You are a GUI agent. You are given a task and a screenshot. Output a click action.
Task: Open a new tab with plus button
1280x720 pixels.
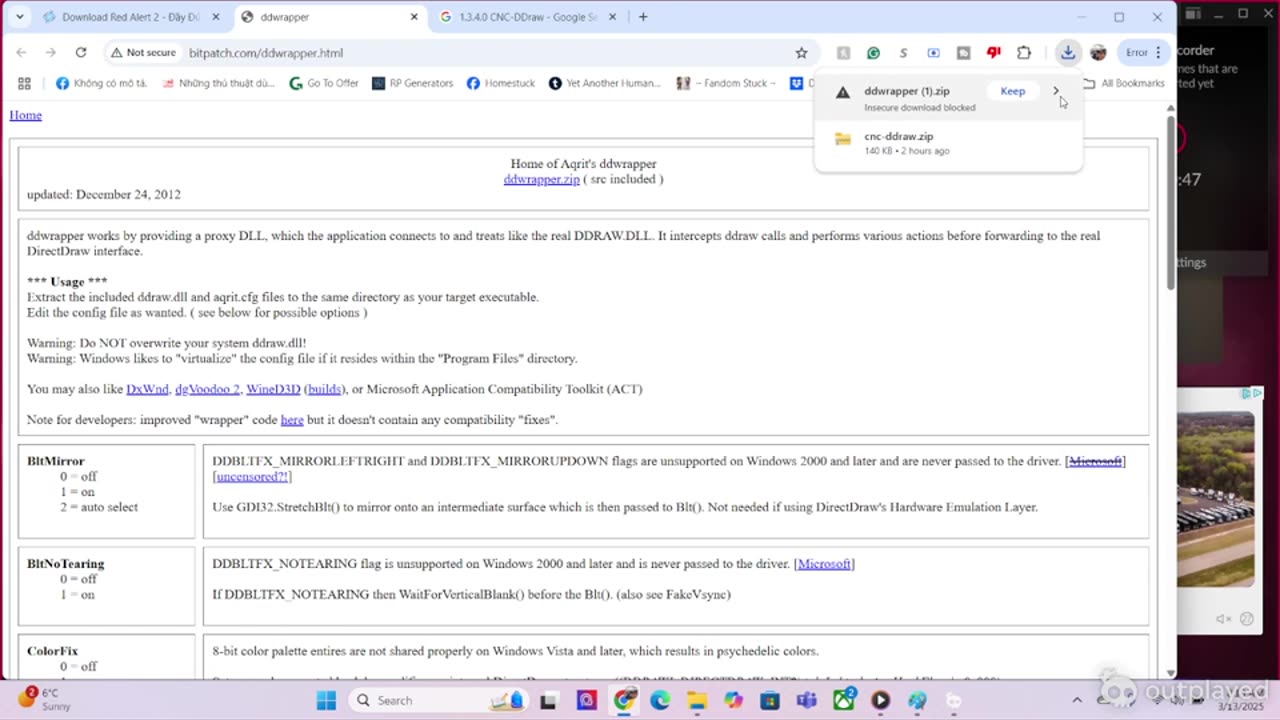[x=643, y=17]
